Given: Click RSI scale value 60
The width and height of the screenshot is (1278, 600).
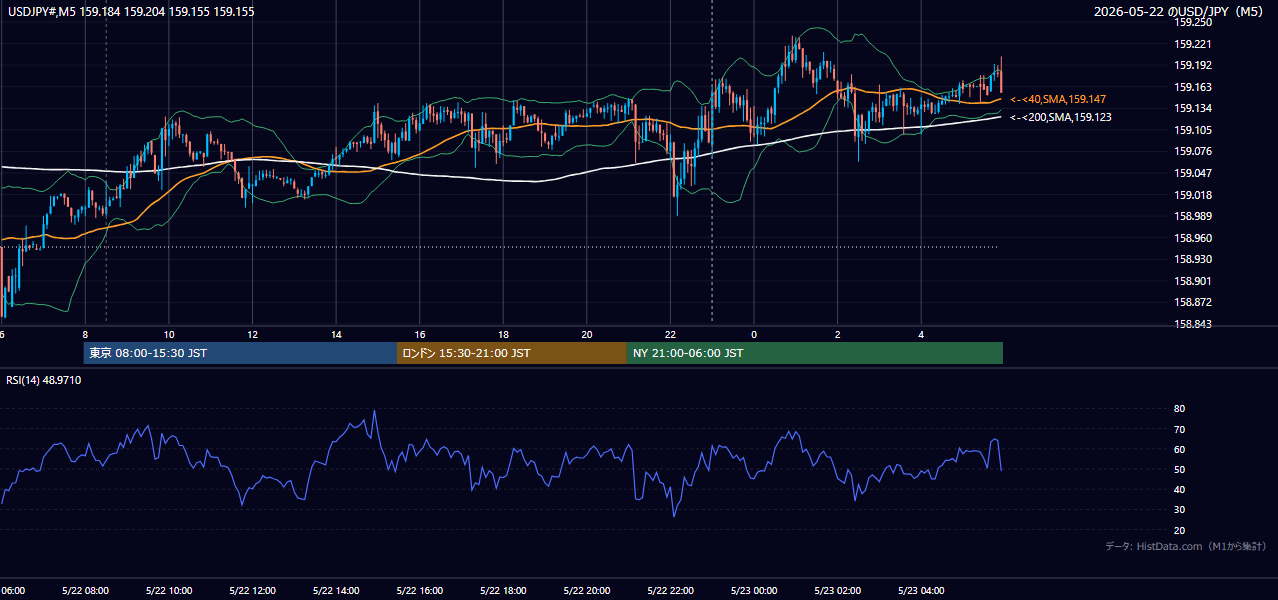Looking at the screenshot, I should [1179, 449].
